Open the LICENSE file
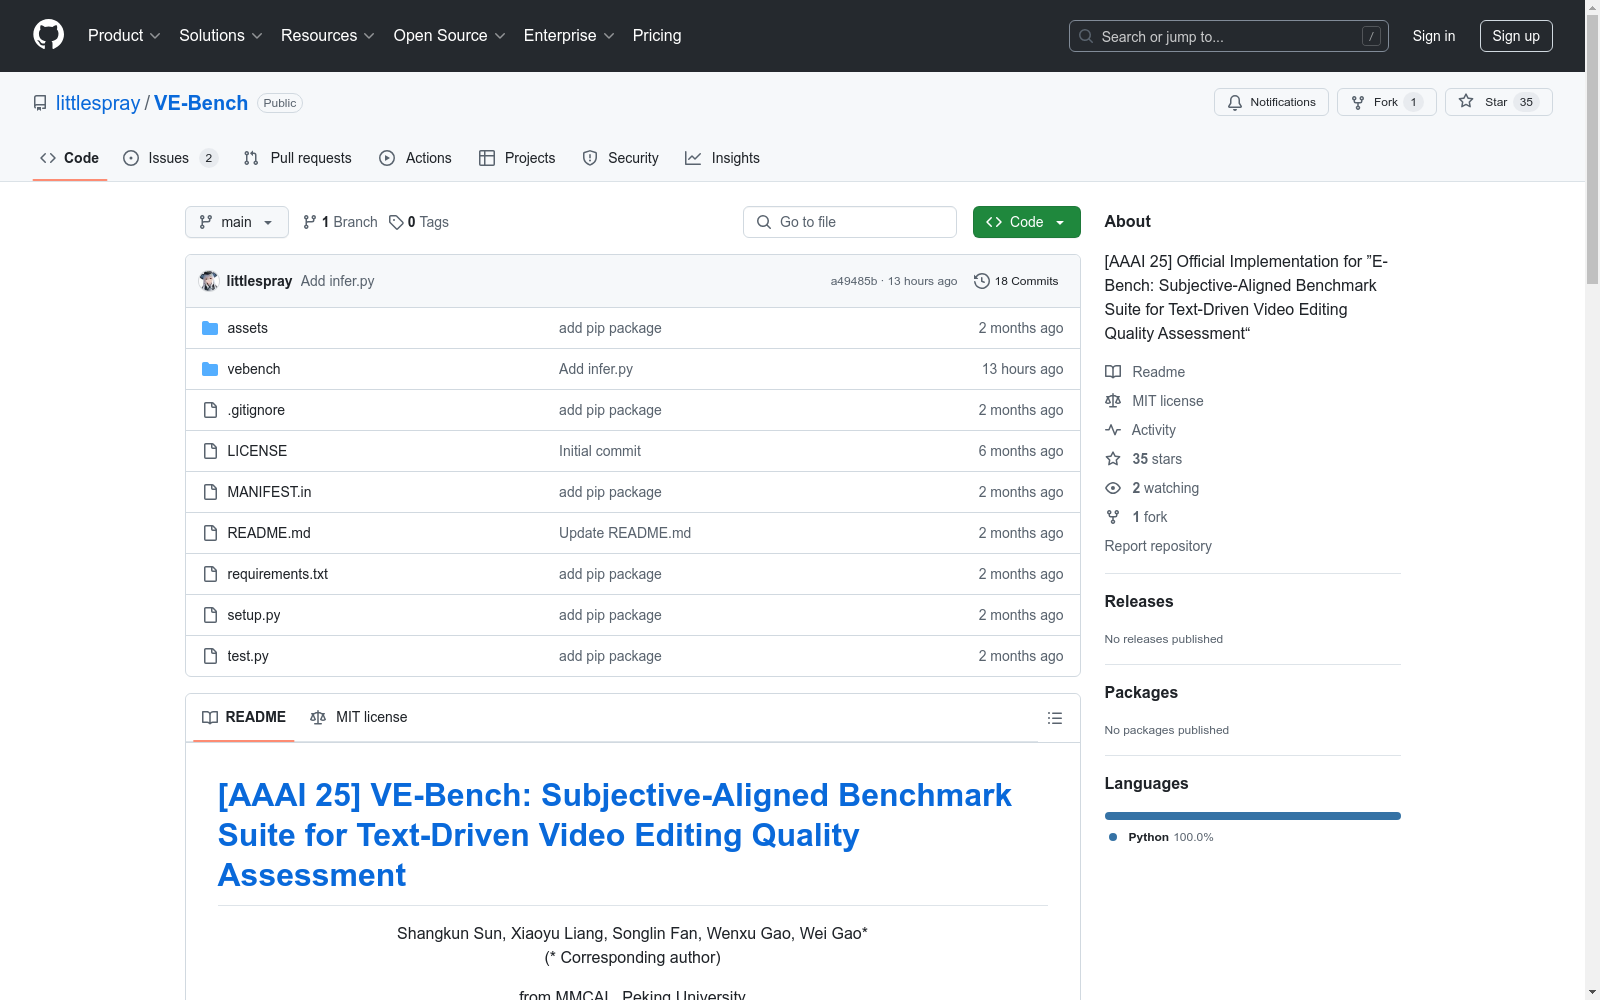 tap(257, 451)
